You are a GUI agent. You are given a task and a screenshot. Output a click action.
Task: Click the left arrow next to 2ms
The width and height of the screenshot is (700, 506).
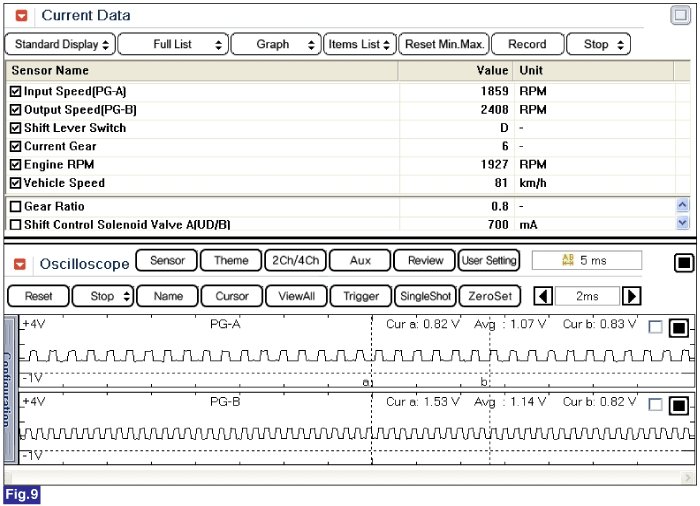(542, 296)
